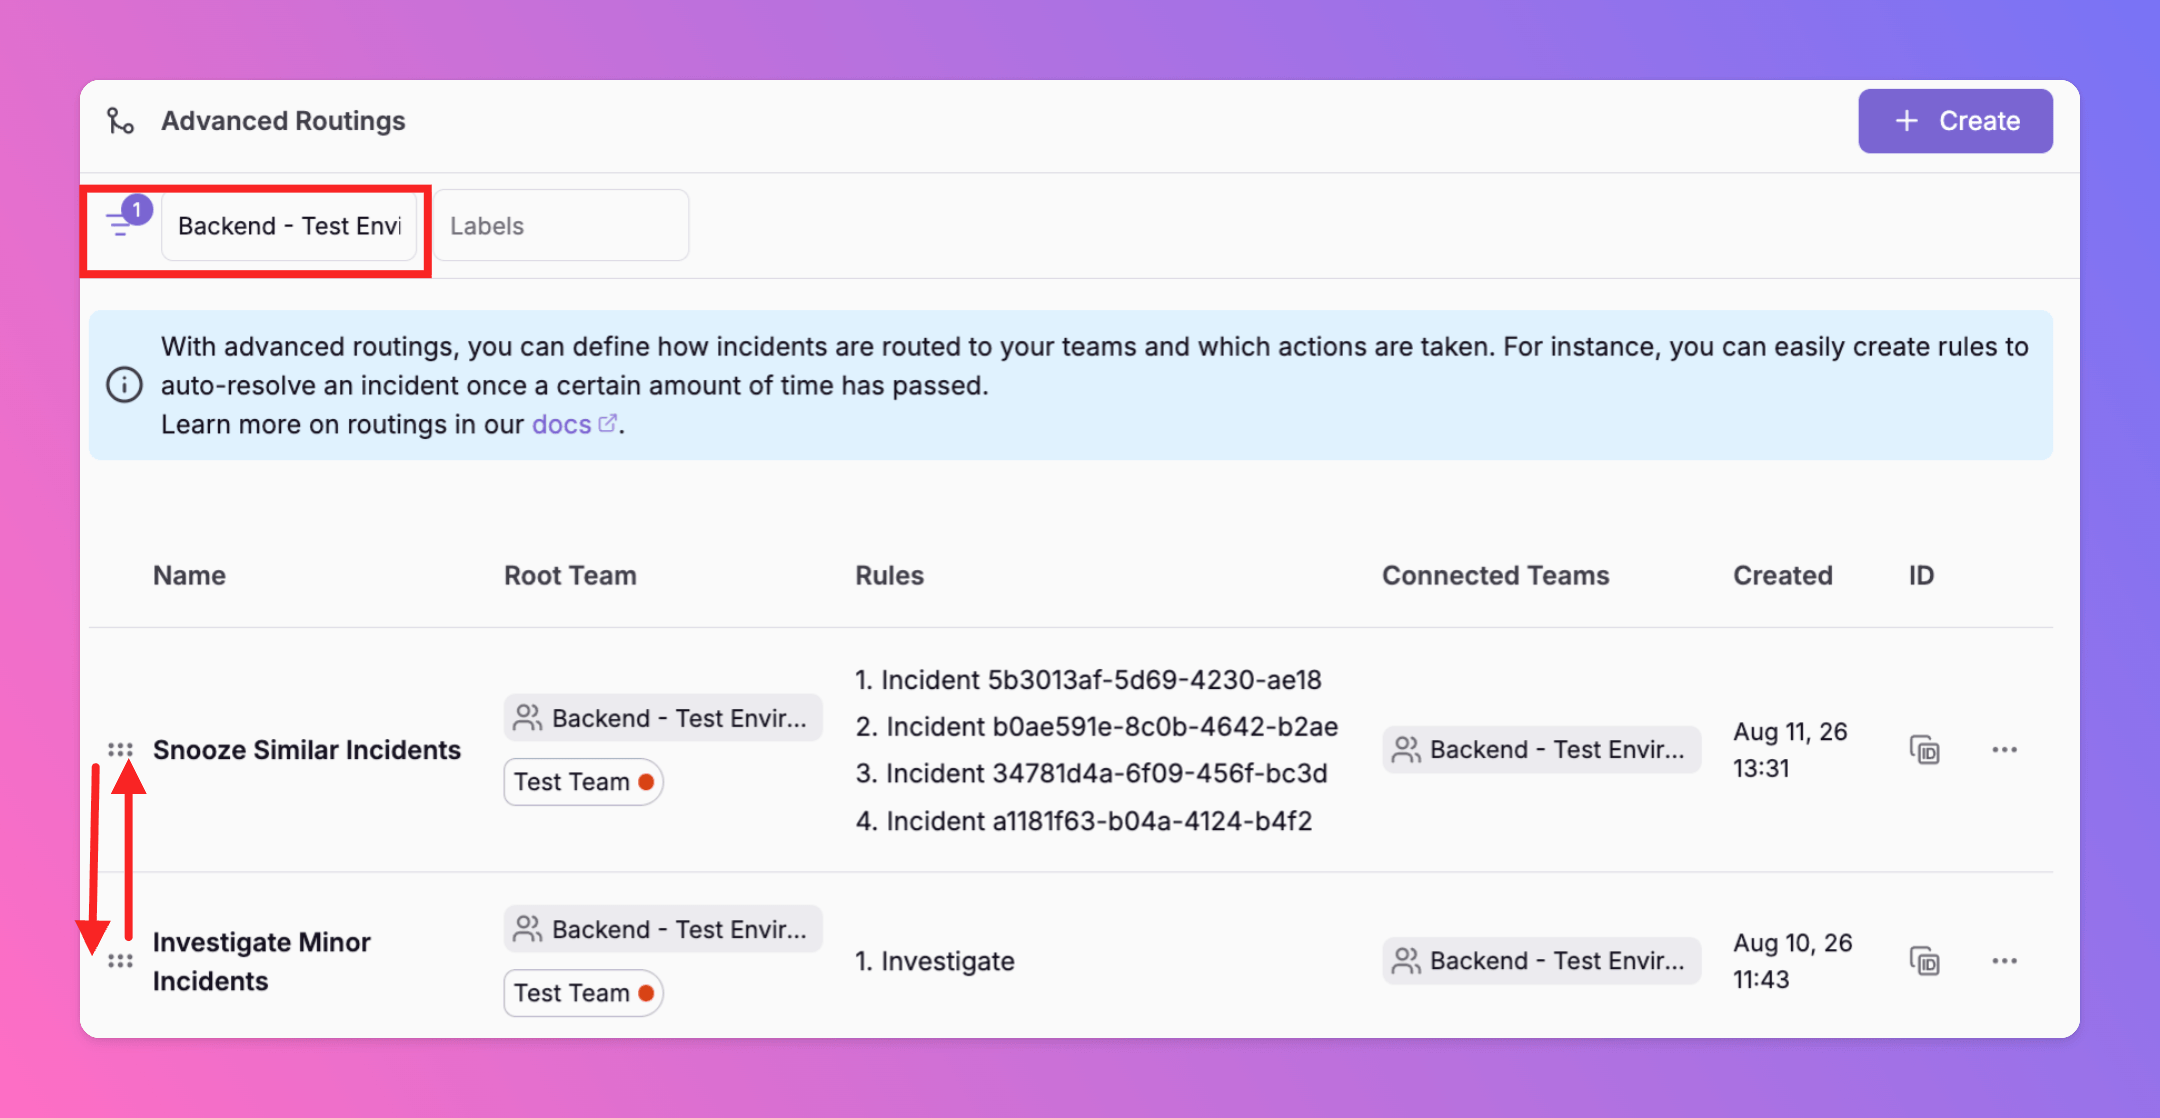Select rule Incident 34781d4a-6f09-456f-bc3d

coord(1091,774)
